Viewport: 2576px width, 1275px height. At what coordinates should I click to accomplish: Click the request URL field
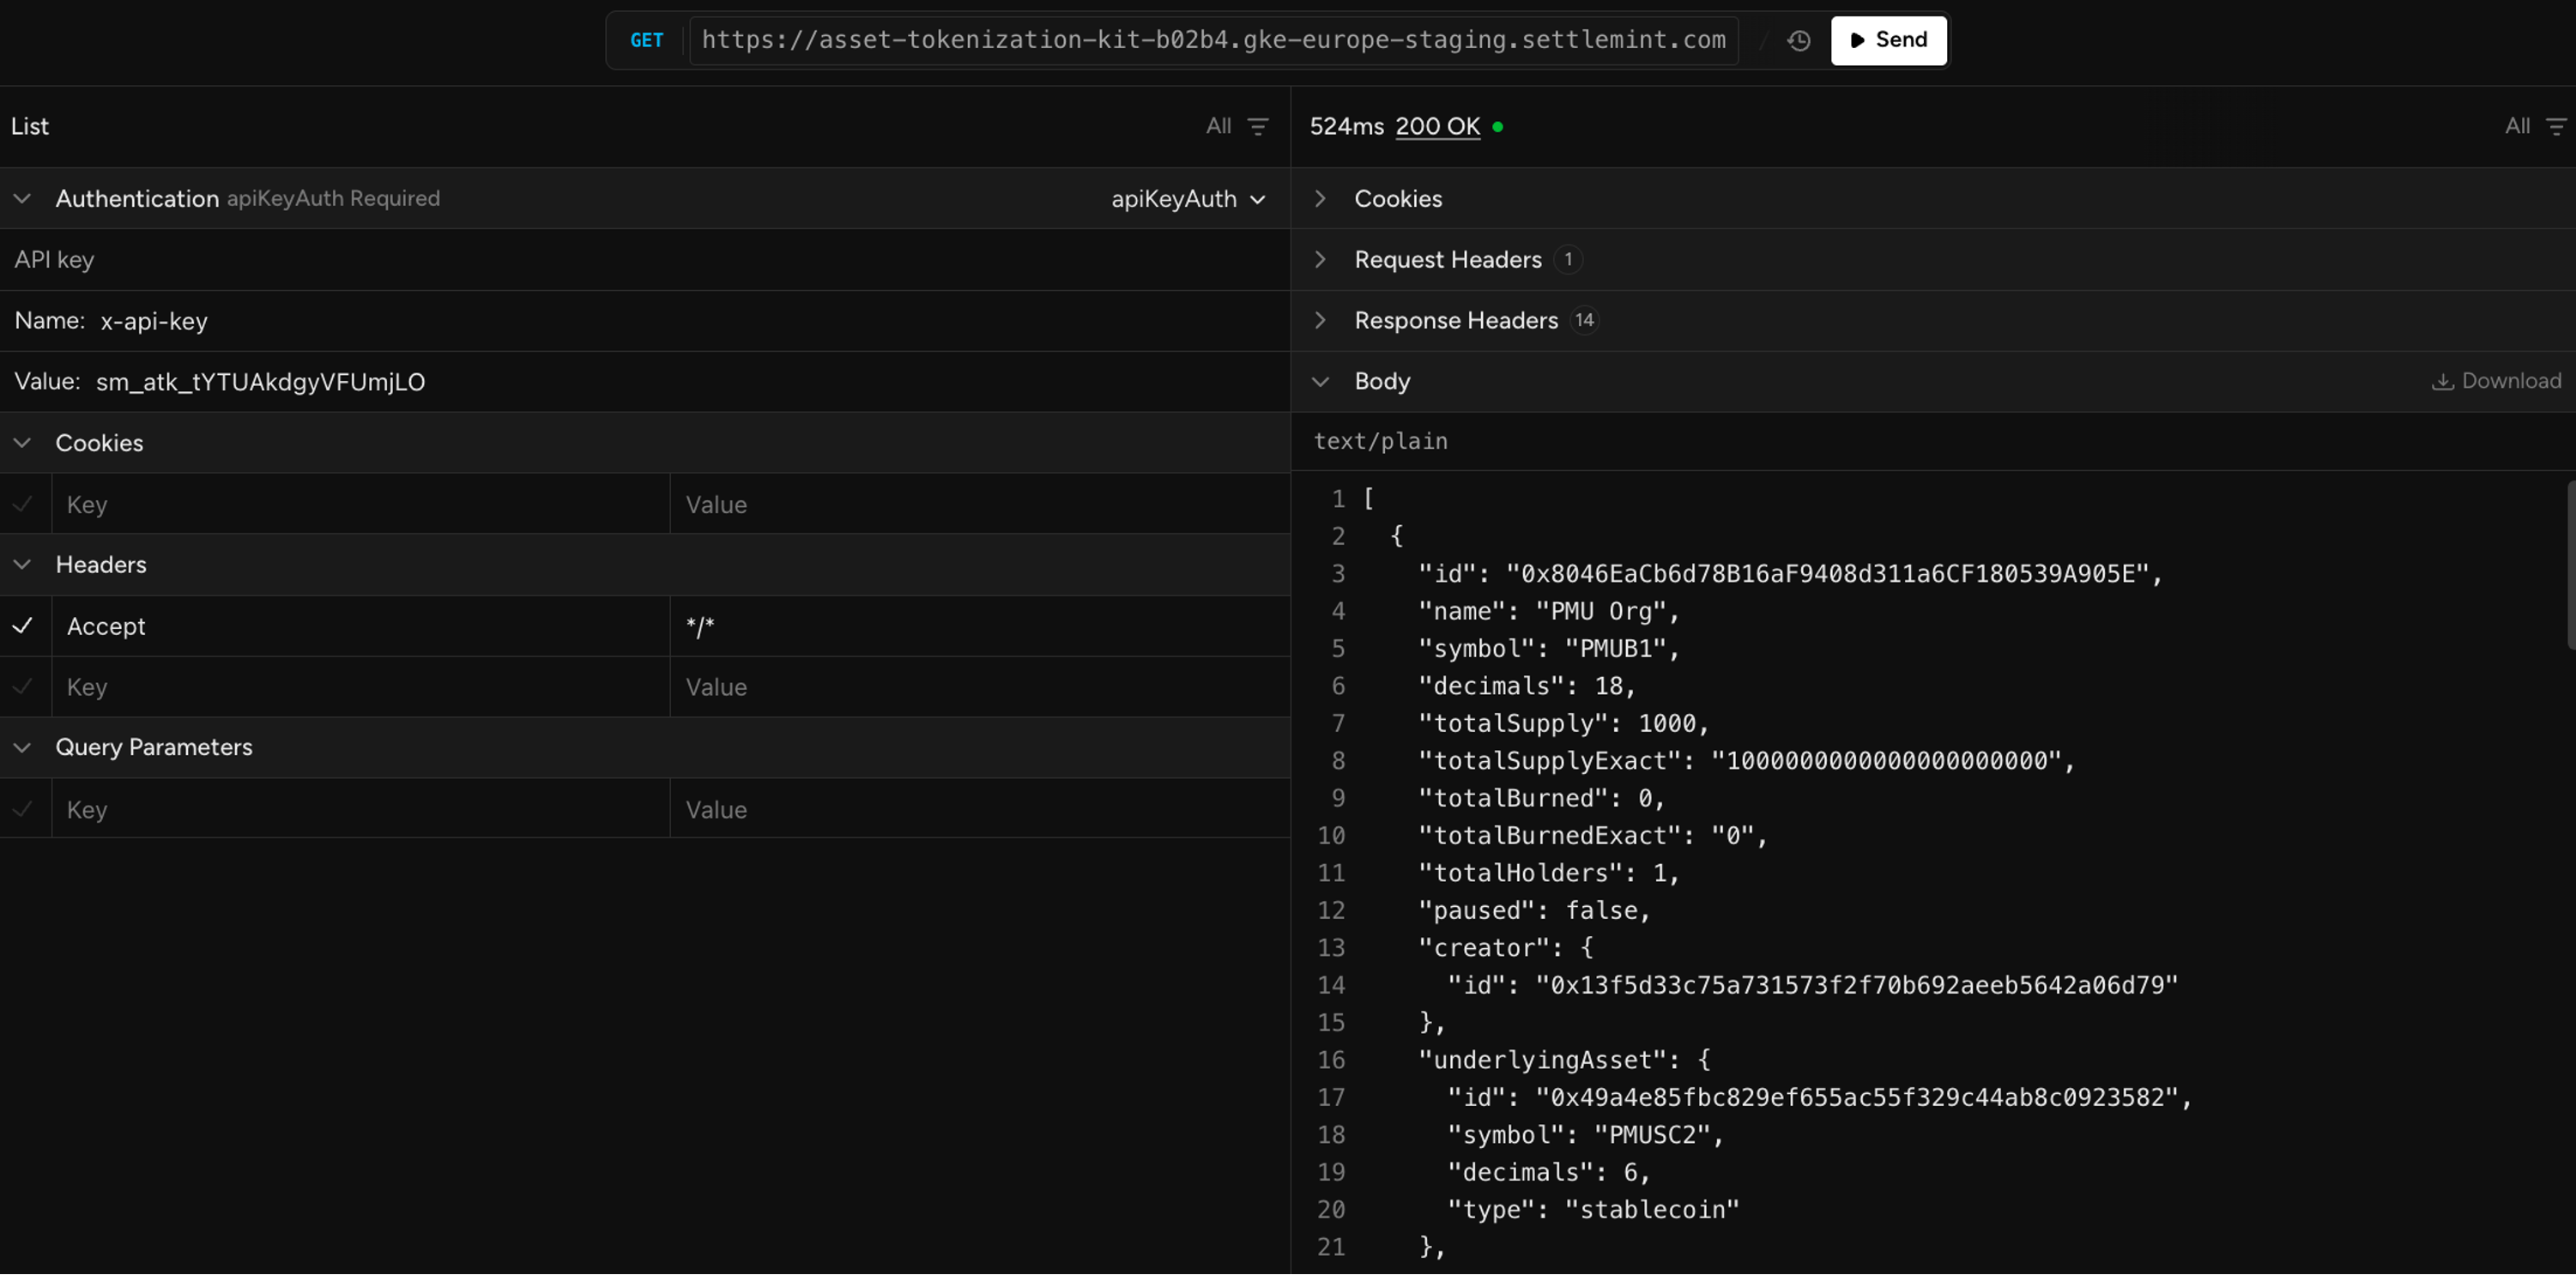coord(1213,40)
